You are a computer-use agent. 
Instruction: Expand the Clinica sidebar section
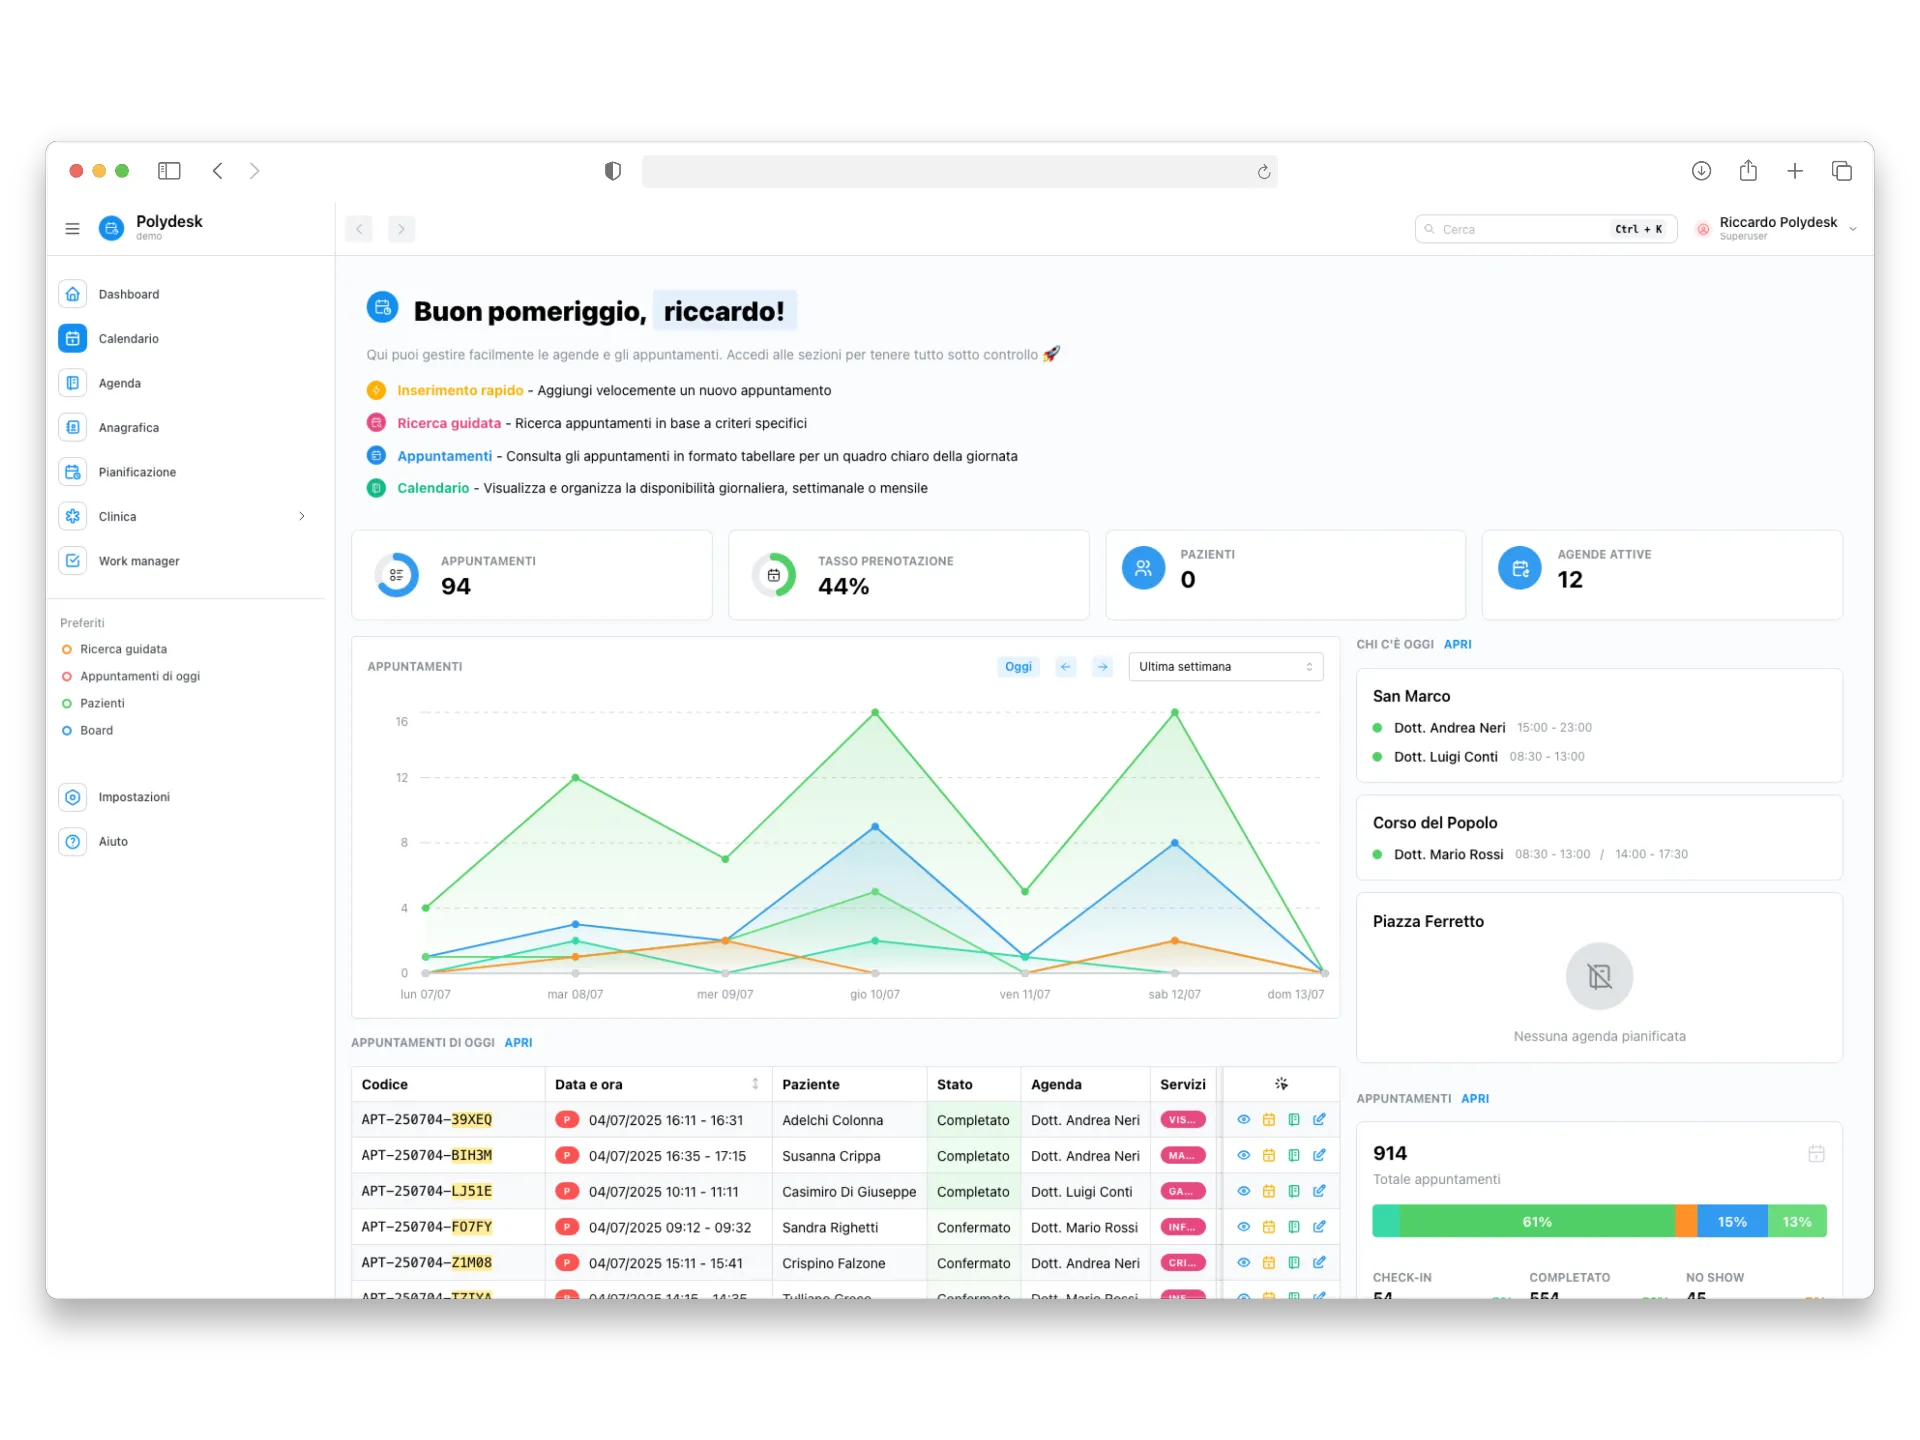tap(302, 516)
